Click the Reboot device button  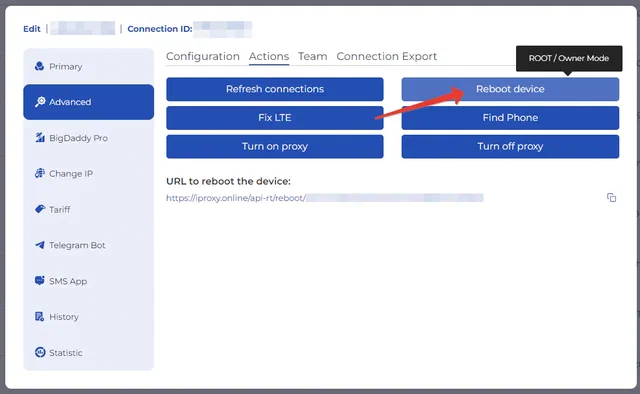pos(510,89)
